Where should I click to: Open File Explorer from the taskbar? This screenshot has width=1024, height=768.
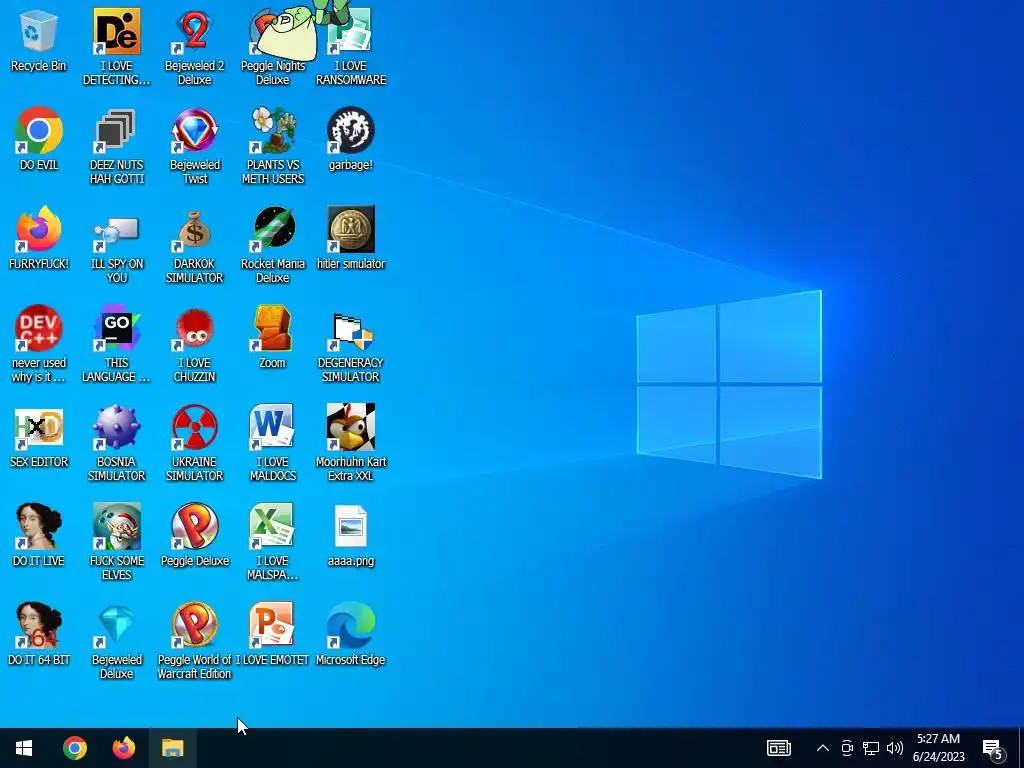(172, 748)
